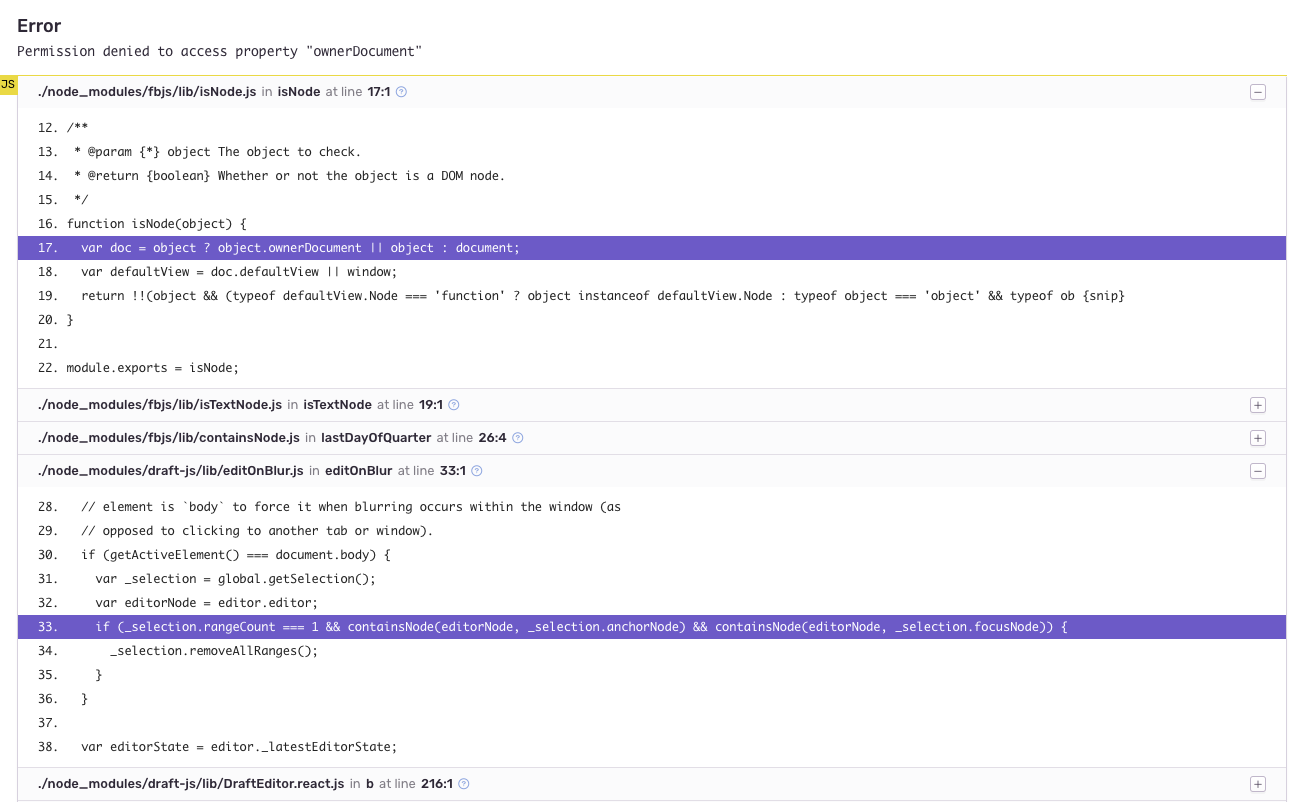Click help icon beside editOnBlur line 33:1
Viewport: 1304px width, 802px height.
[x=476, y=470]
